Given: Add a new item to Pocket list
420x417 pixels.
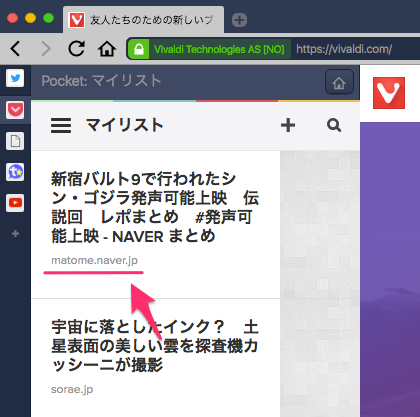Looking at the screenshot, I should click(288, 125).
